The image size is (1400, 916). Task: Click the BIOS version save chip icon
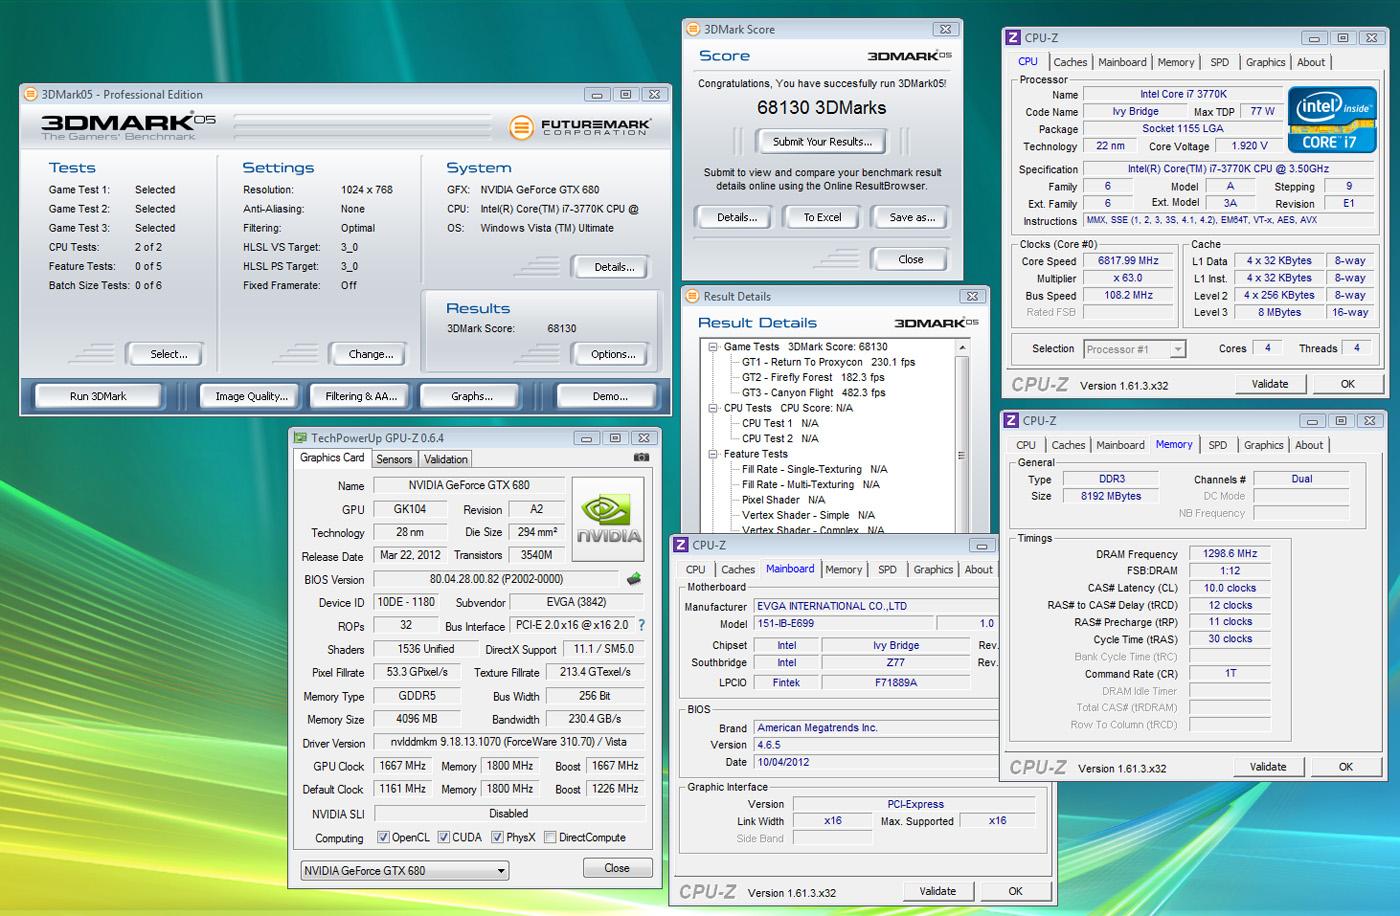633,579
